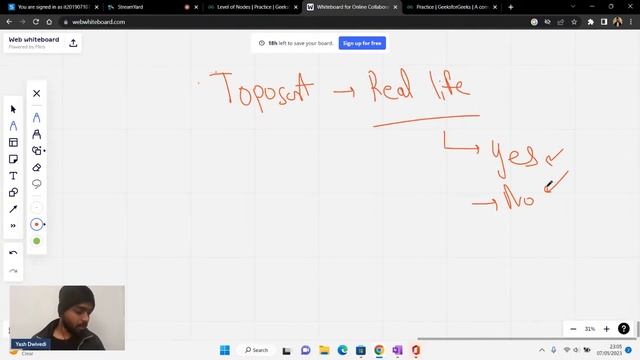Pick the green color swatch

tap(36, 241)
